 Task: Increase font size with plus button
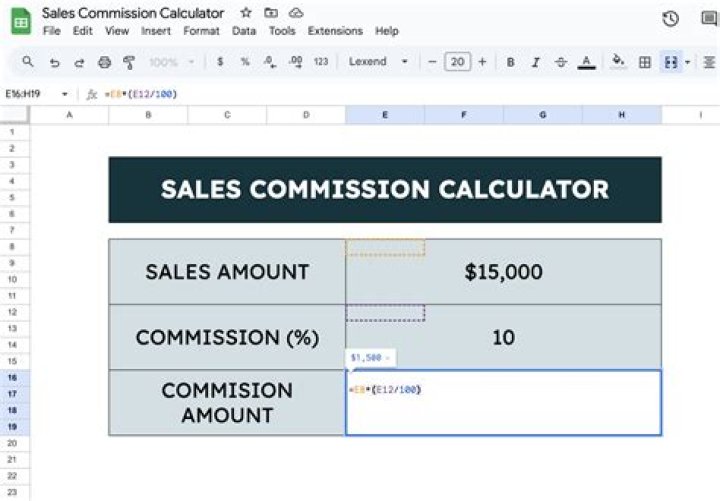coord(482,62)
